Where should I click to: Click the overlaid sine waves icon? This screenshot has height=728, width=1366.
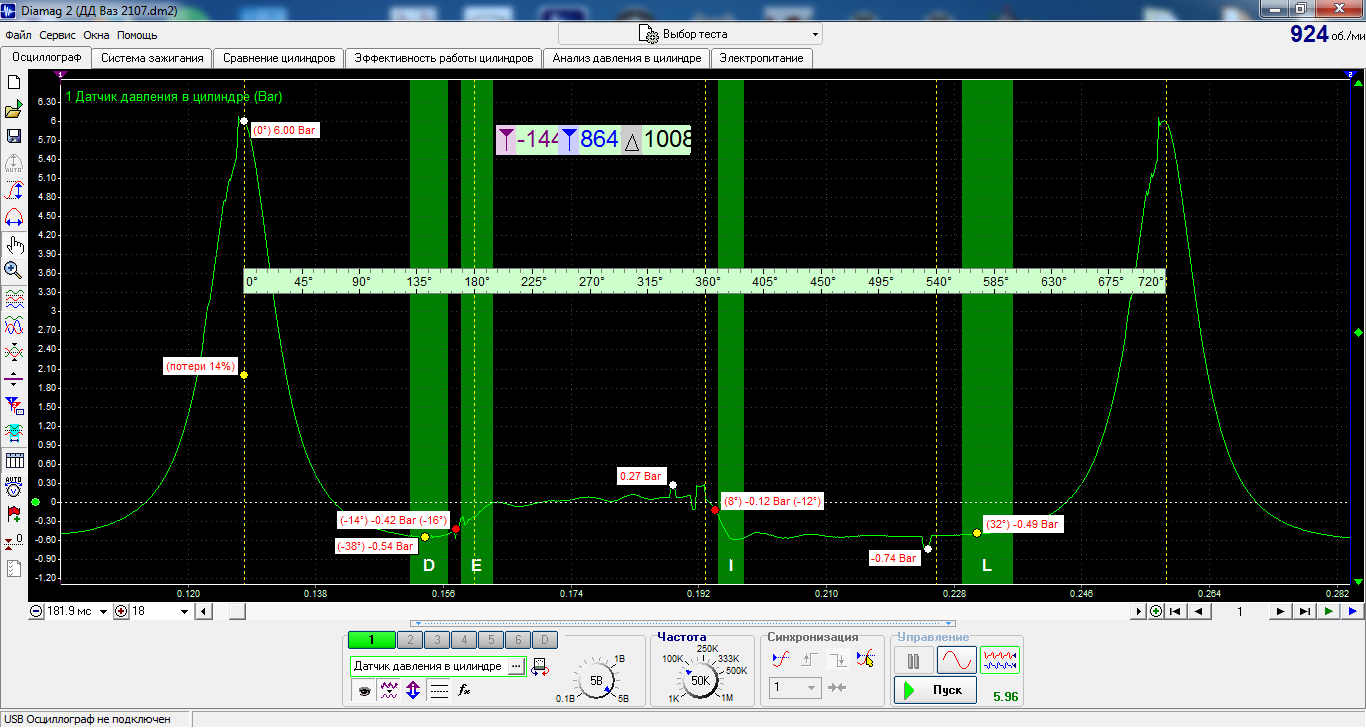pyautogui.click(x=14, y=325)
